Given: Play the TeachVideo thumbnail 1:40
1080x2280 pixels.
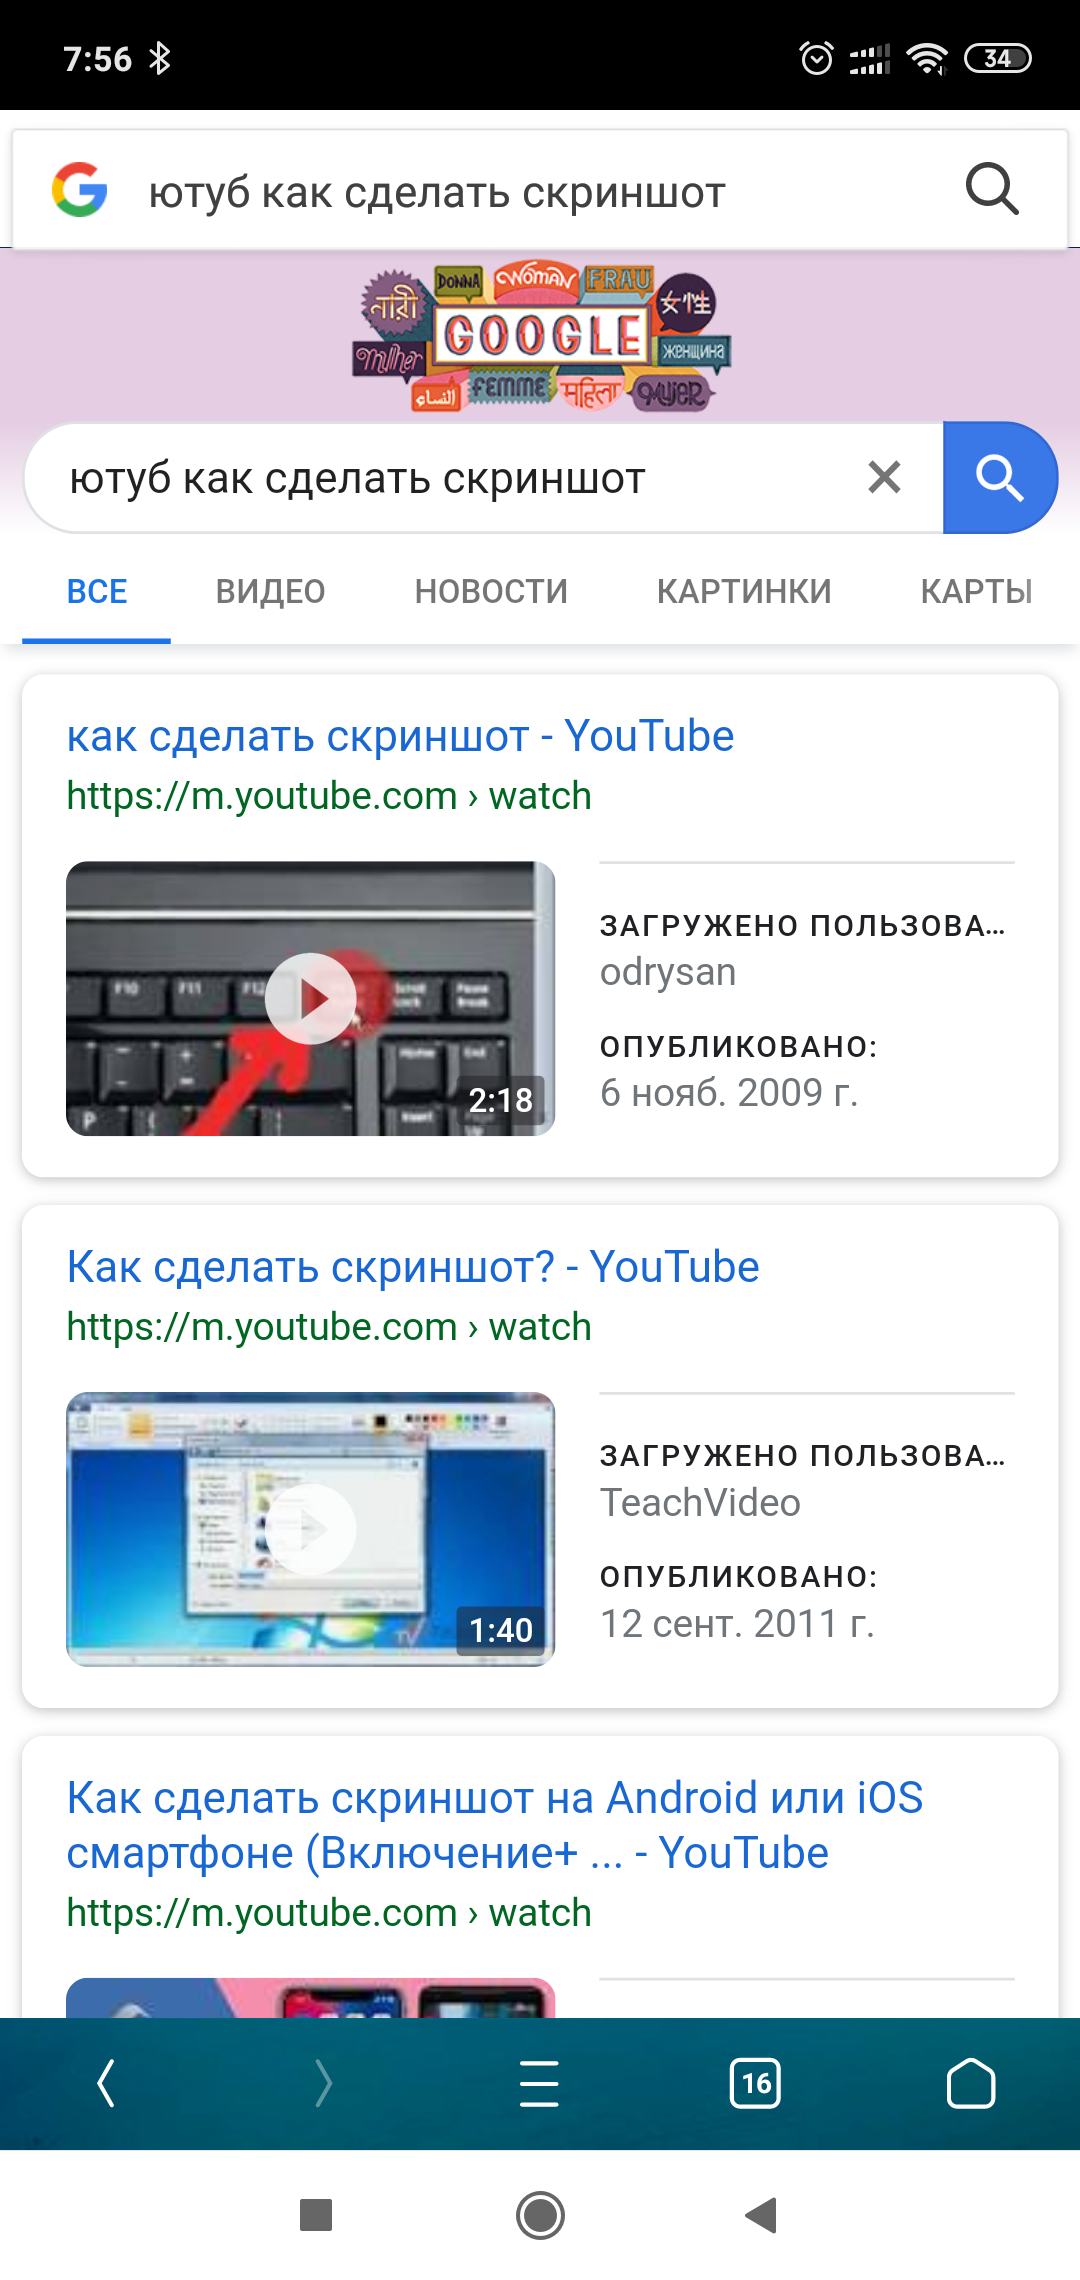Looking at the screenshot, I should 310,1529.
